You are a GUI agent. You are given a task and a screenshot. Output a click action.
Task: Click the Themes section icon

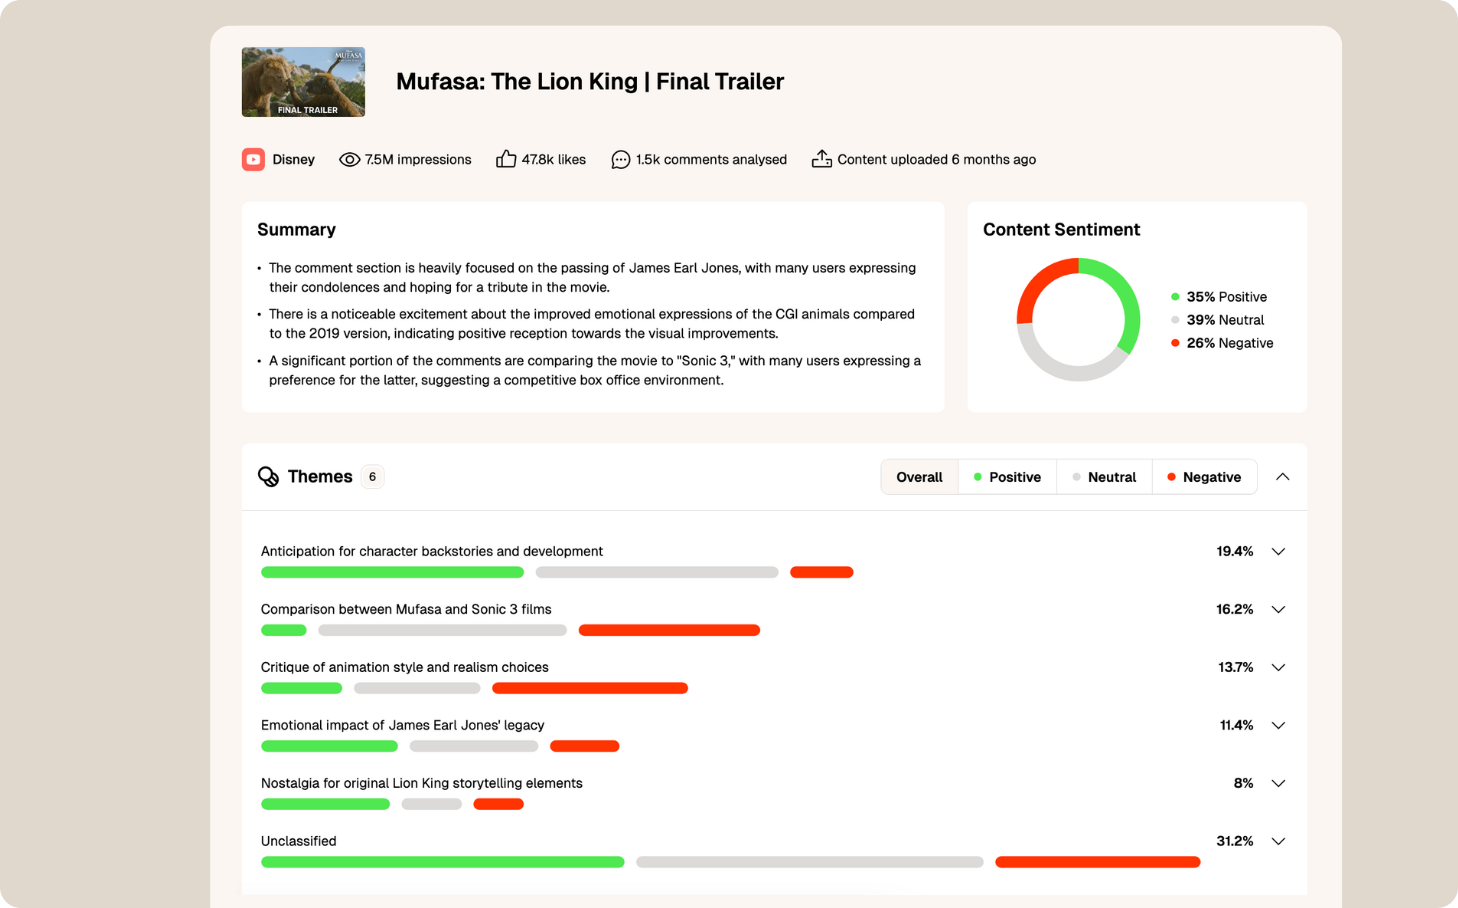tap(268, 477)
